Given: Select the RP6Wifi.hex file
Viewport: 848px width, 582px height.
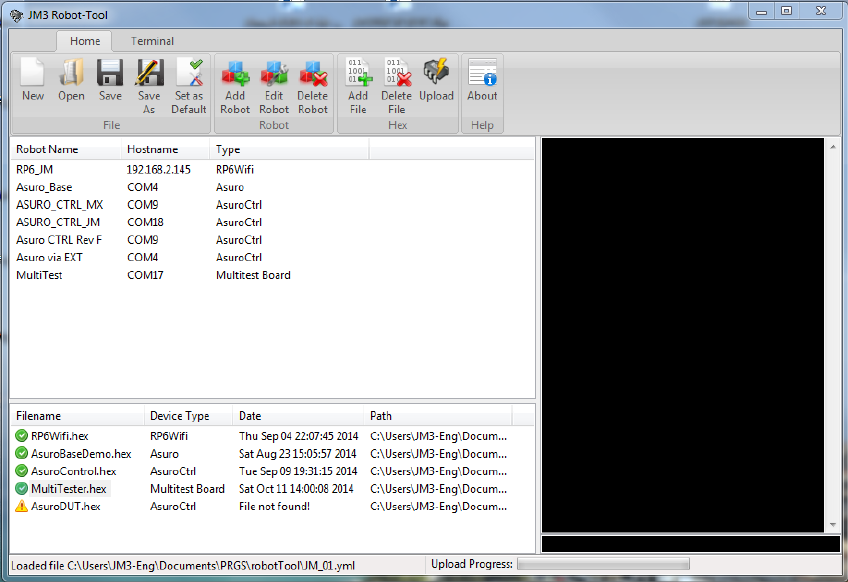Looking at the screenshot, I should (x=59, y=436).
